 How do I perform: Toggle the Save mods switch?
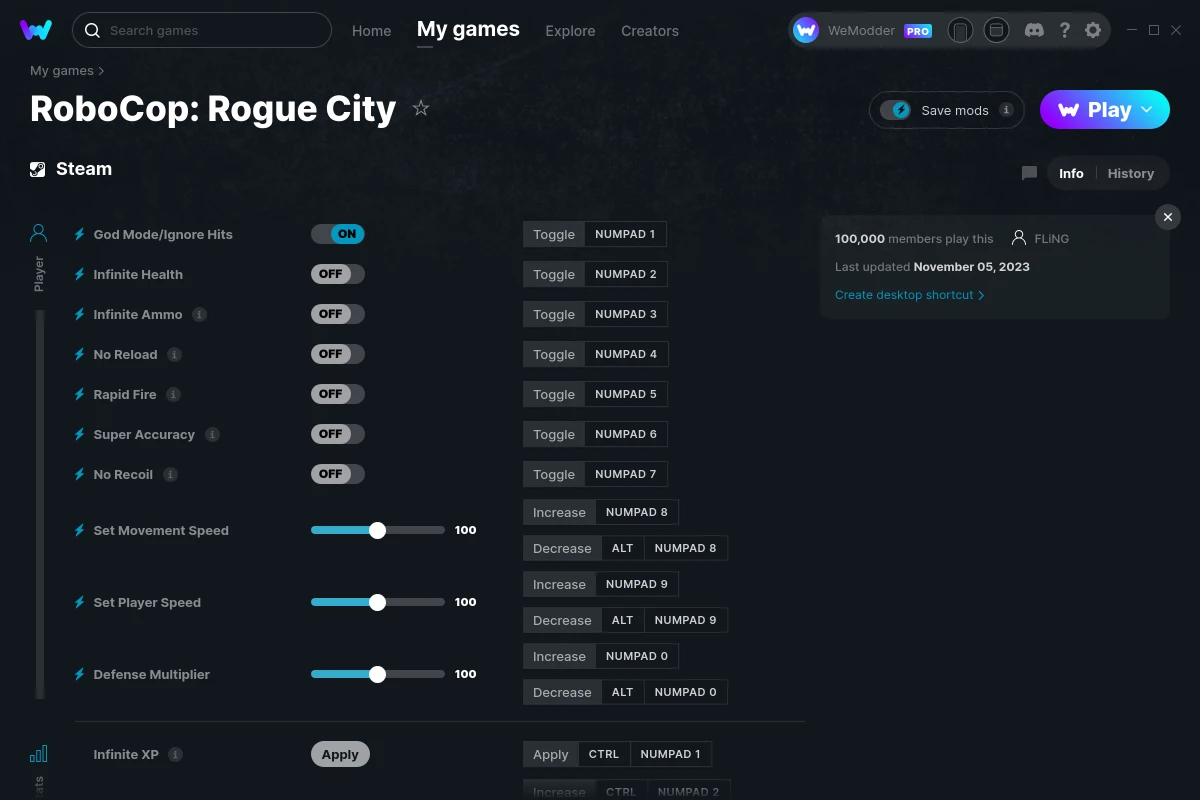[896, 110]
